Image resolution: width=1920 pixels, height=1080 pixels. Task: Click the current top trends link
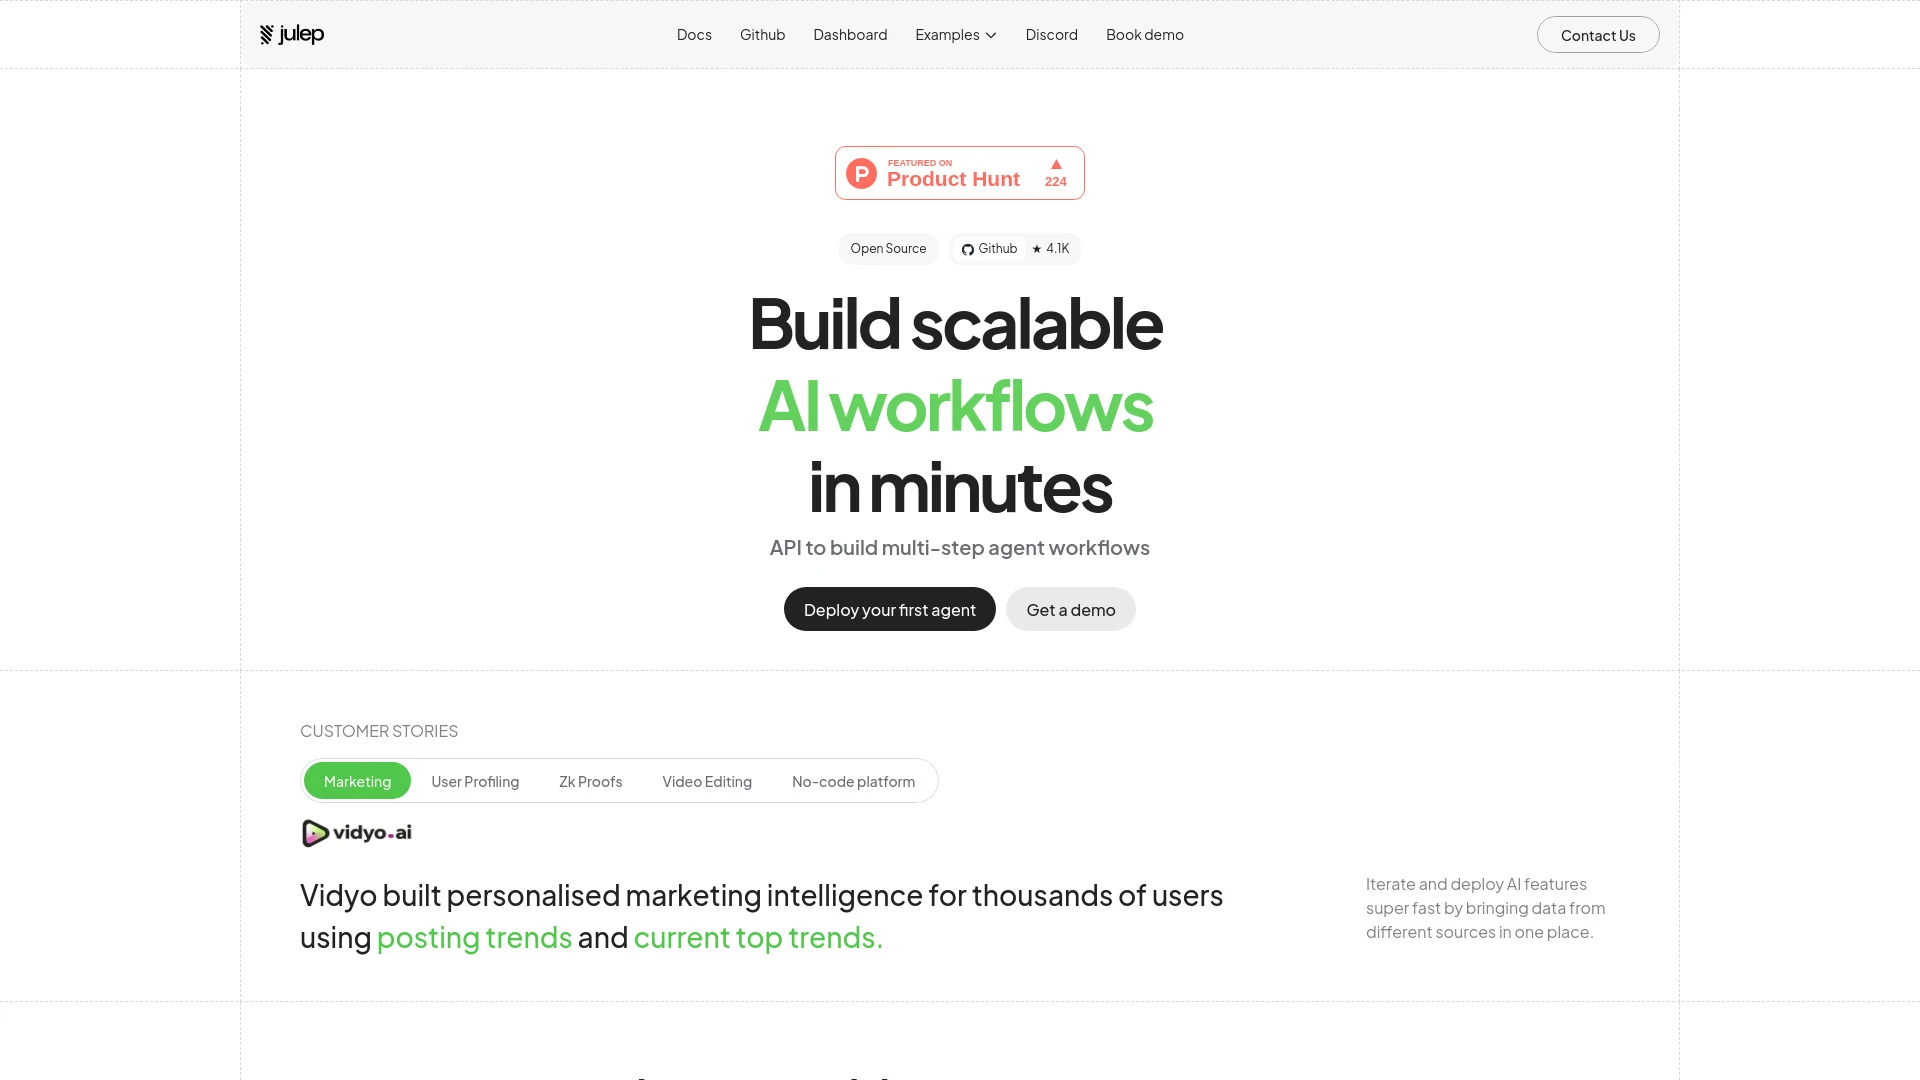click(756, 938)
